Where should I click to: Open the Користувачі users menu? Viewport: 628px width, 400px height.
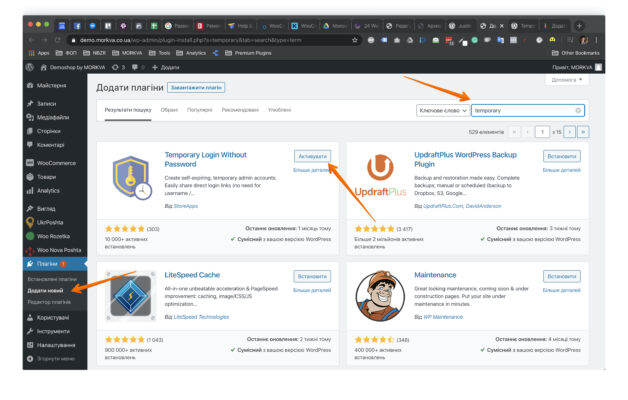[x=52, y=318]
